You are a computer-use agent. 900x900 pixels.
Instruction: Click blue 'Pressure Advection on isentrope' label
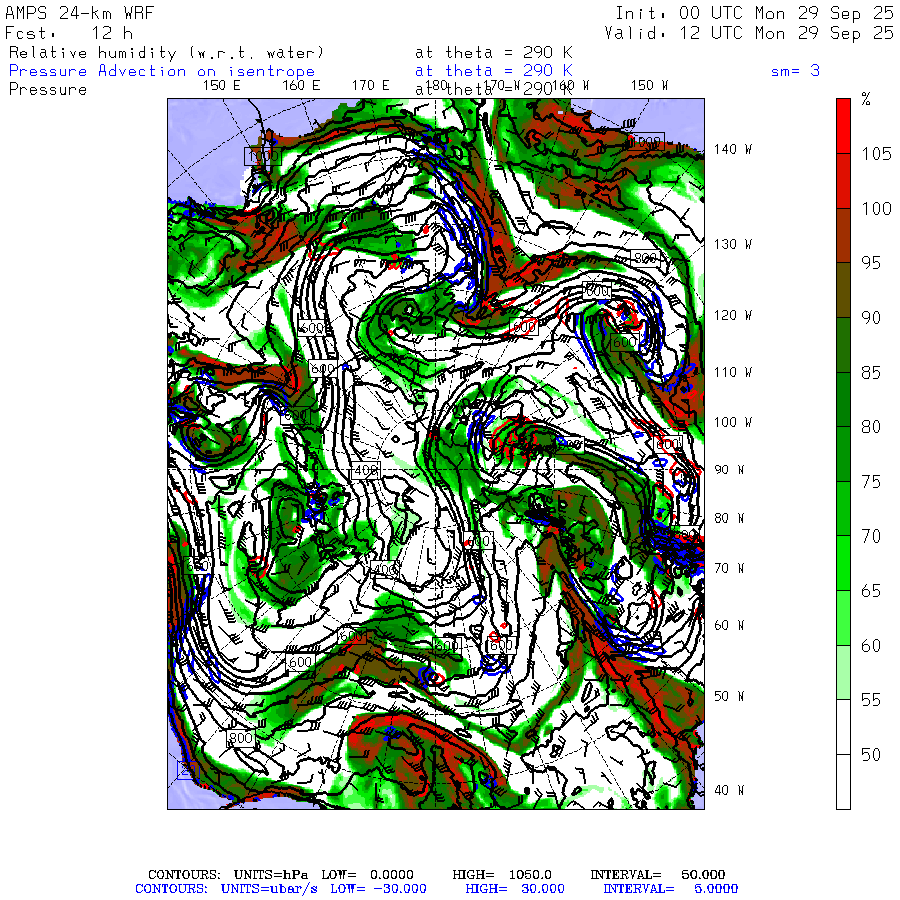click(162, 71)
